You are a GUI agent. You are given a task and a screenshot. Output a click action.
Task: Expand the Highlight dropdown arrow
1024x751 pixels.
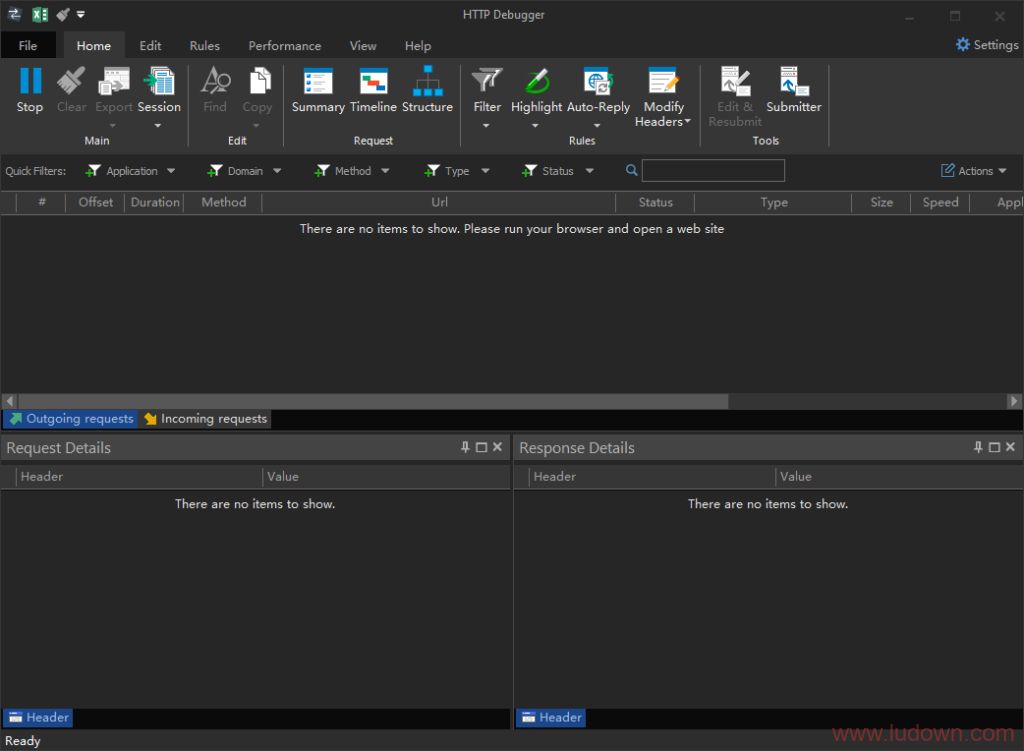(x=535, y=125)
